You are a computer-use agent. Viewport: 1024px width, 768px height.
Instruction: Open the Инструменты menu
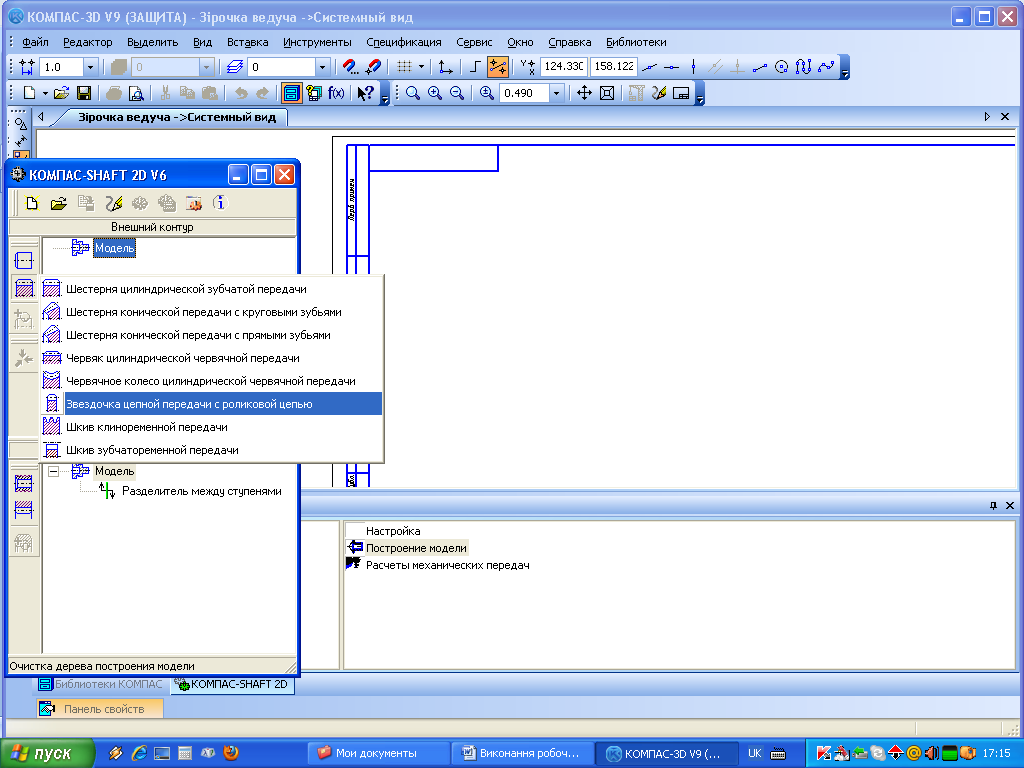[317, 42]
